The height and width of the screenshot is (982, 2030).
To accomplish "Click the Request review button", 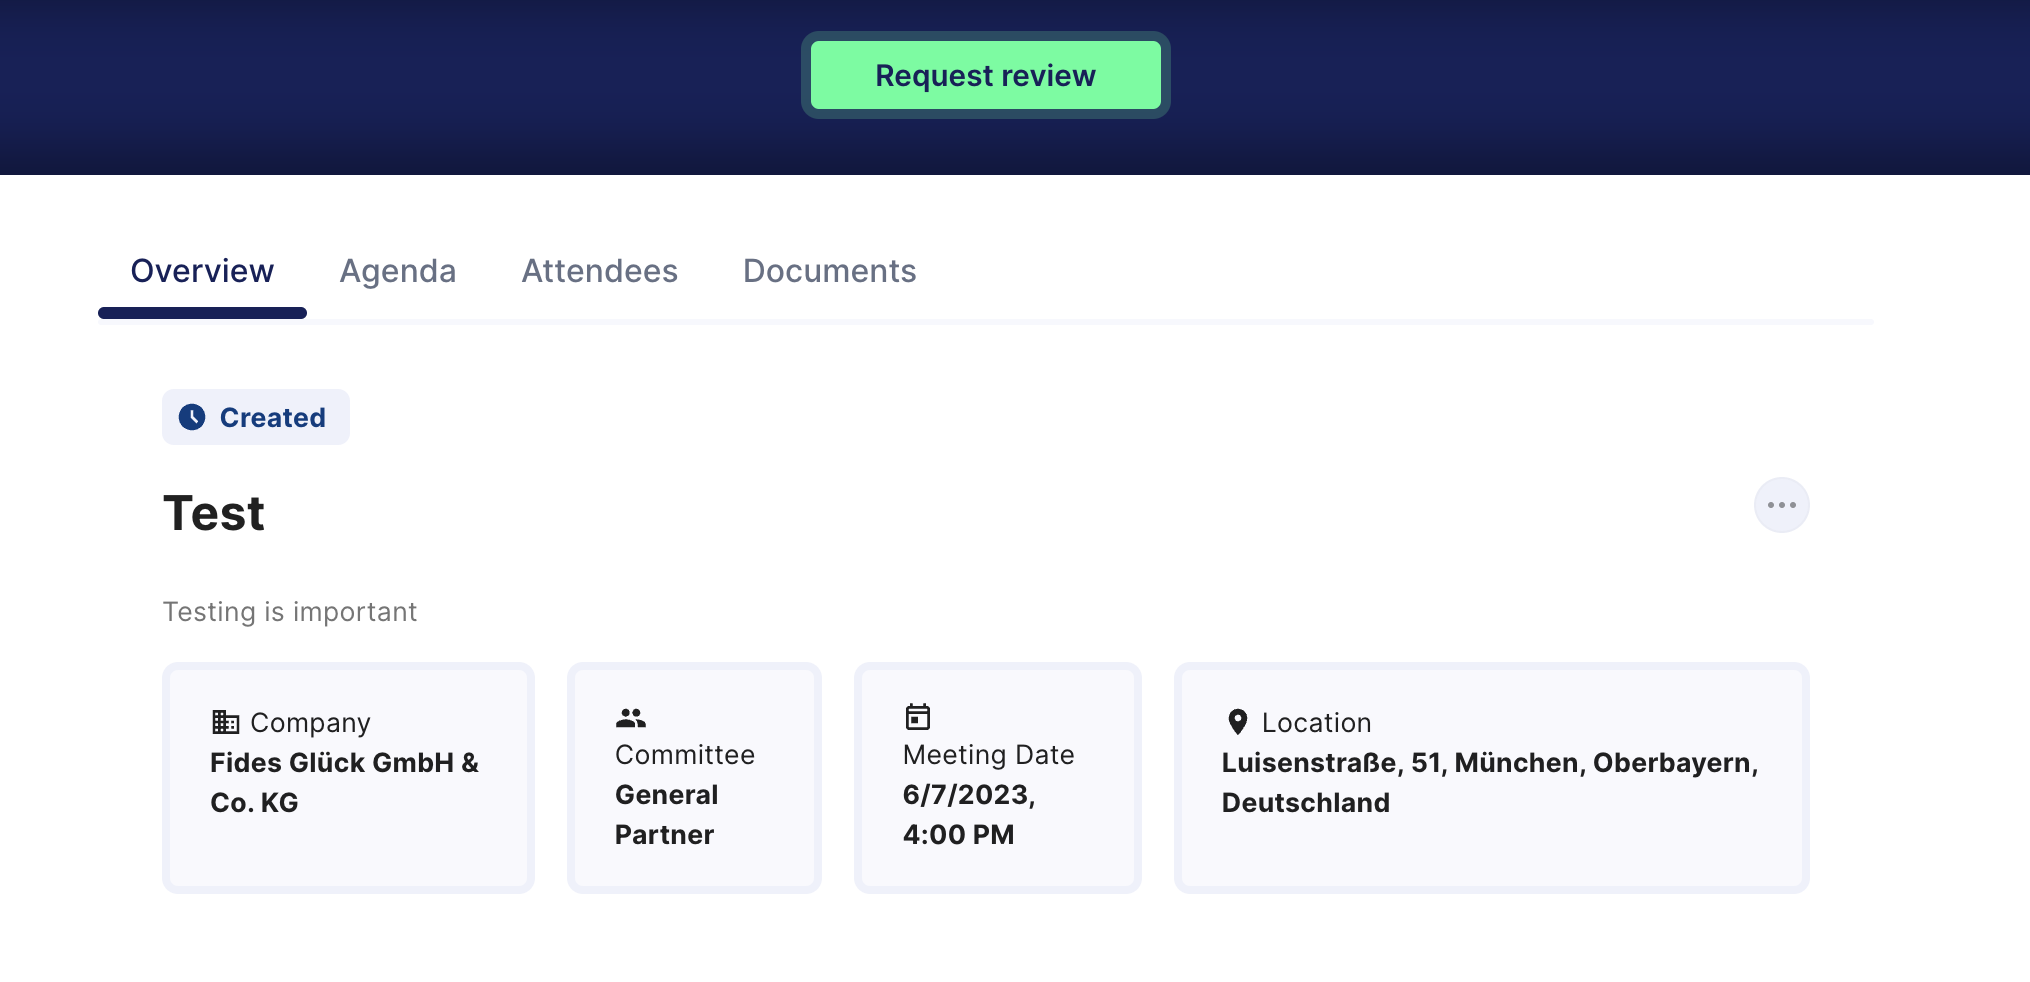I will click(985, 75).
